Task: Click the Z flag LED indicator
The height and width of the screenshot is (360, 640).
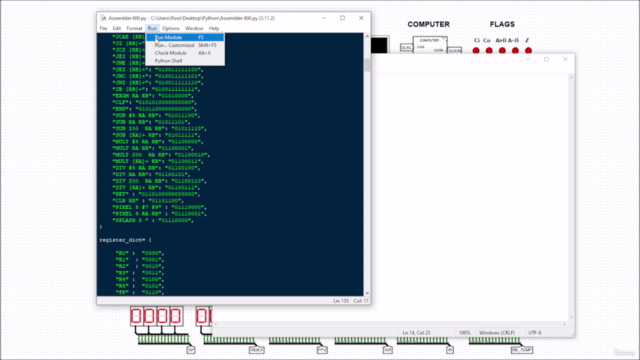Action: tap(528, 51)
